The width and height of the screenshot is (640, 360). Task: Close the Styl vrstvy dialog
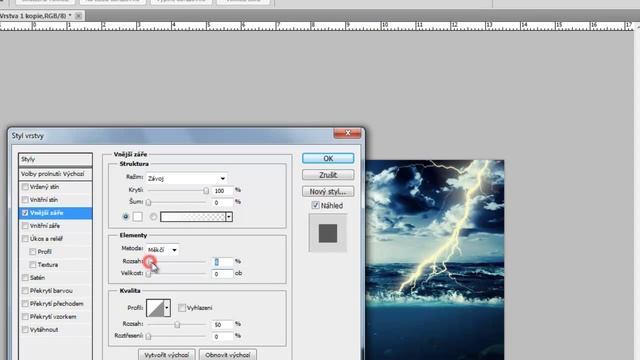(x=347, y=133)
